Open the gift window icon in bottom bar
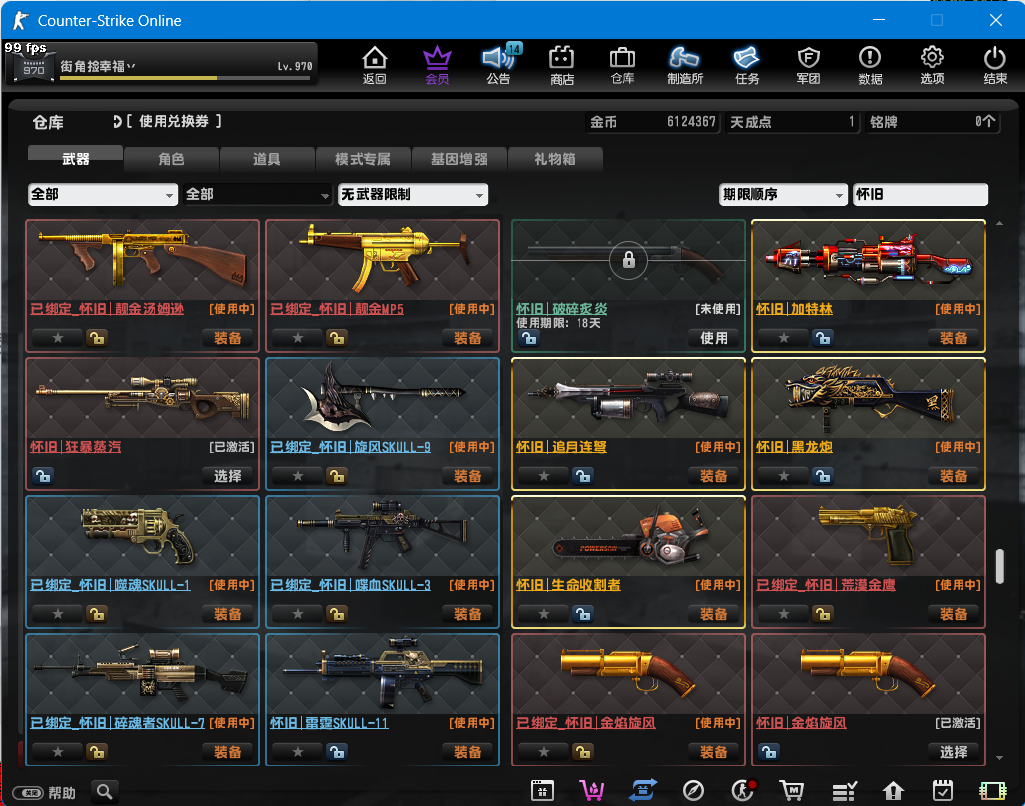The width and height of the screenshot is (1025, 806). pos(542,790)
